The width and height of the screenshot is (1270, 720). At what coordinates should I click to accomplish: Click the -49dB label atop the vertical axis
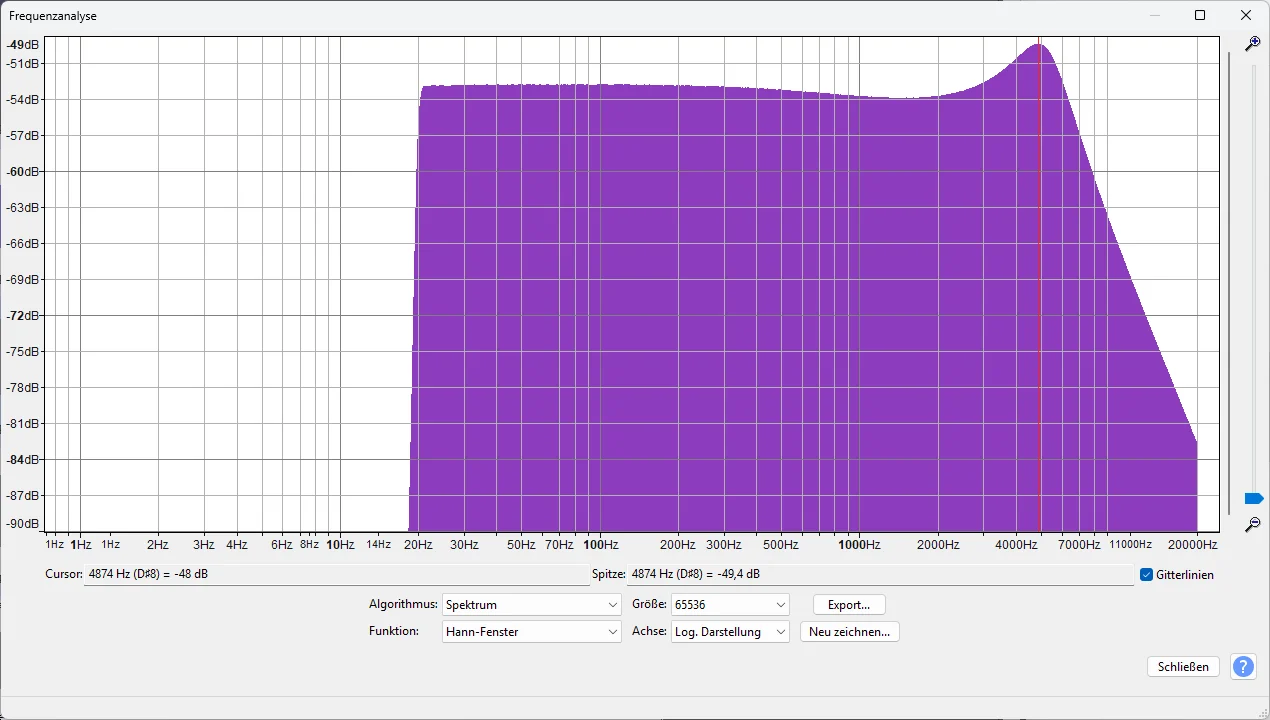click(23, 45)
